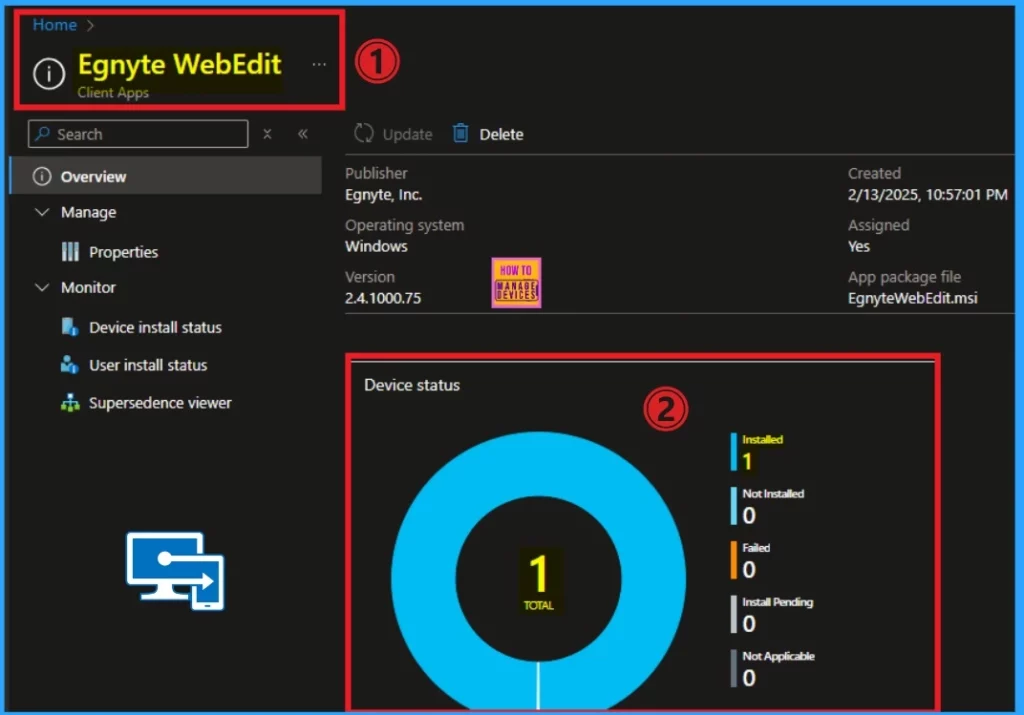This screenshot has width=1024, height=715.
Task: Click the light blue Not Installed color bar
Action: click(x=733, y=506)
